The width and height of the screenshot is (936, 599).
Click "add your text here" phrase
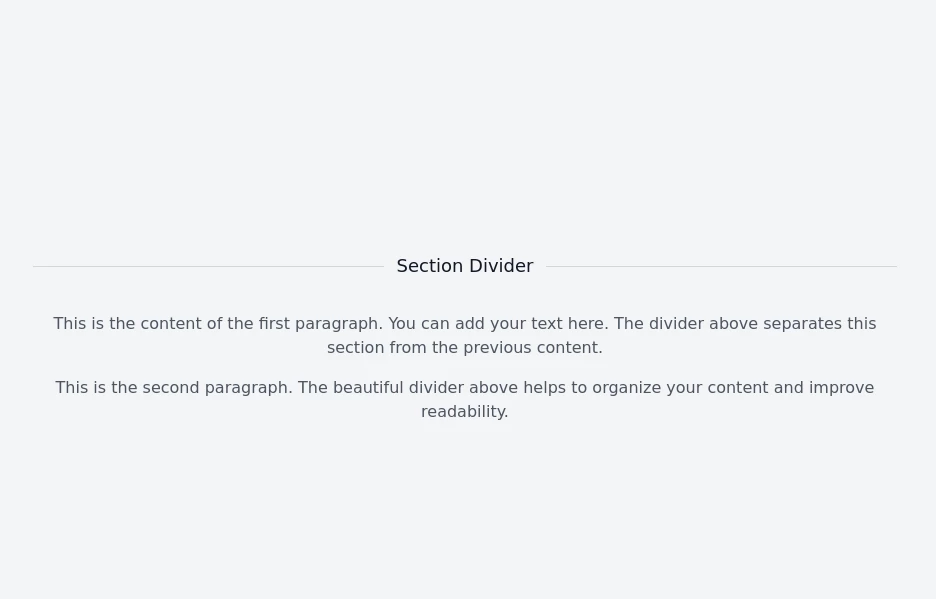tap(529, 324)
